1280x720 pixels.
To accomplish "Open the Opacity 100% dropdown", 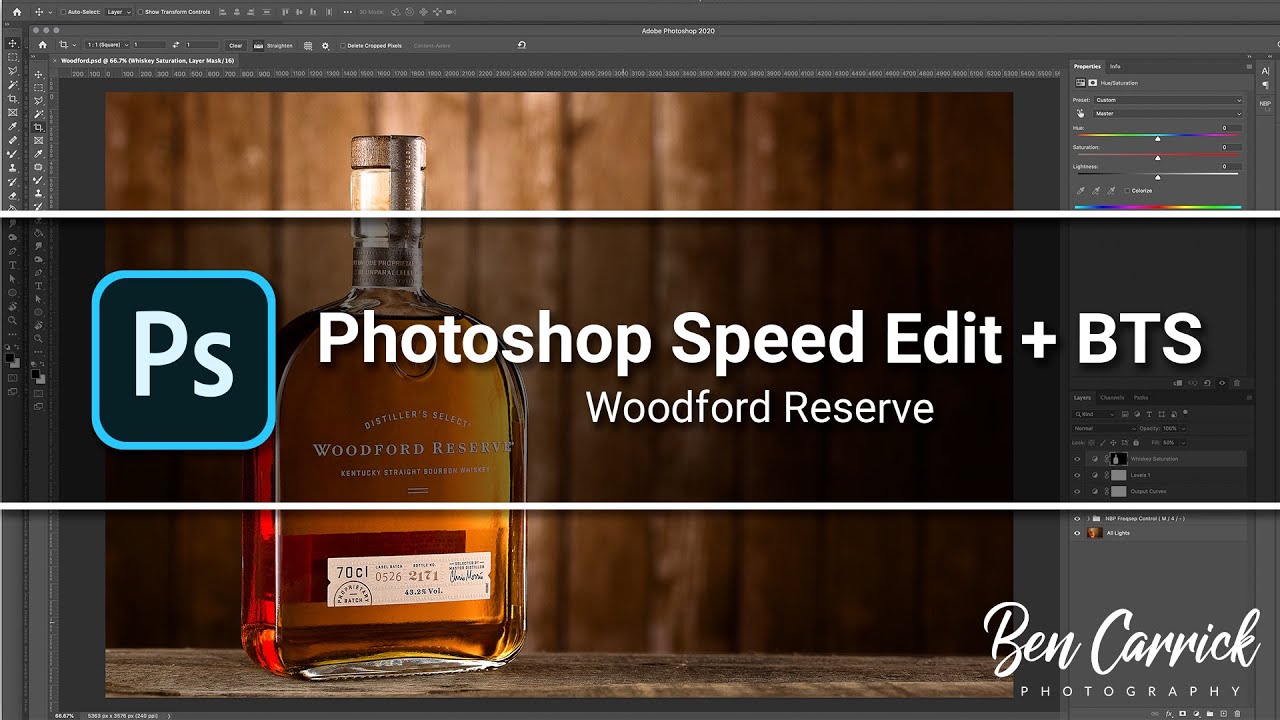I will (1181, 428).
